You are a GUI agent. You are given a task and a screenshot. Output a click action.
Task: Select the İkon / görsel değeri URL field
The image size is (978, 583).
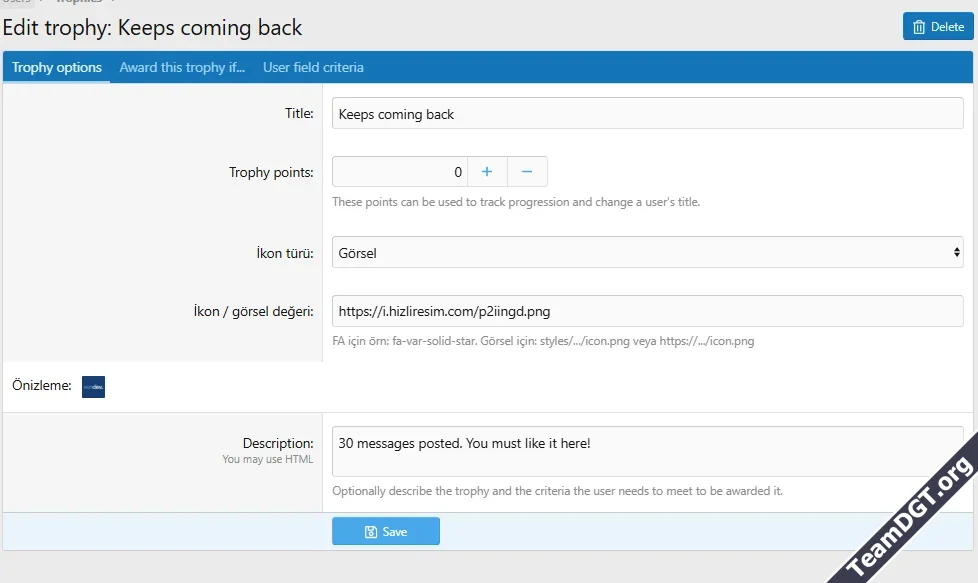tap(647, 311)
